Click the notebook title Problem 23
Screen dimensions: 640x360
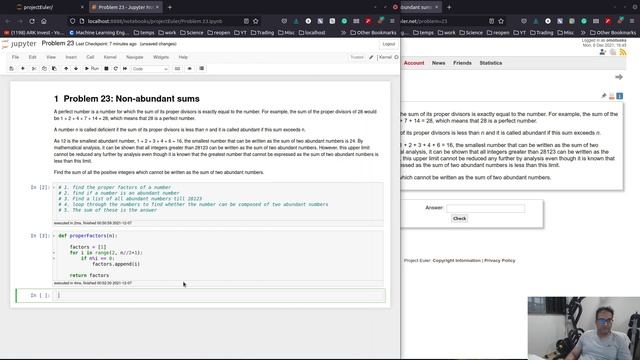tap(58, 43)
